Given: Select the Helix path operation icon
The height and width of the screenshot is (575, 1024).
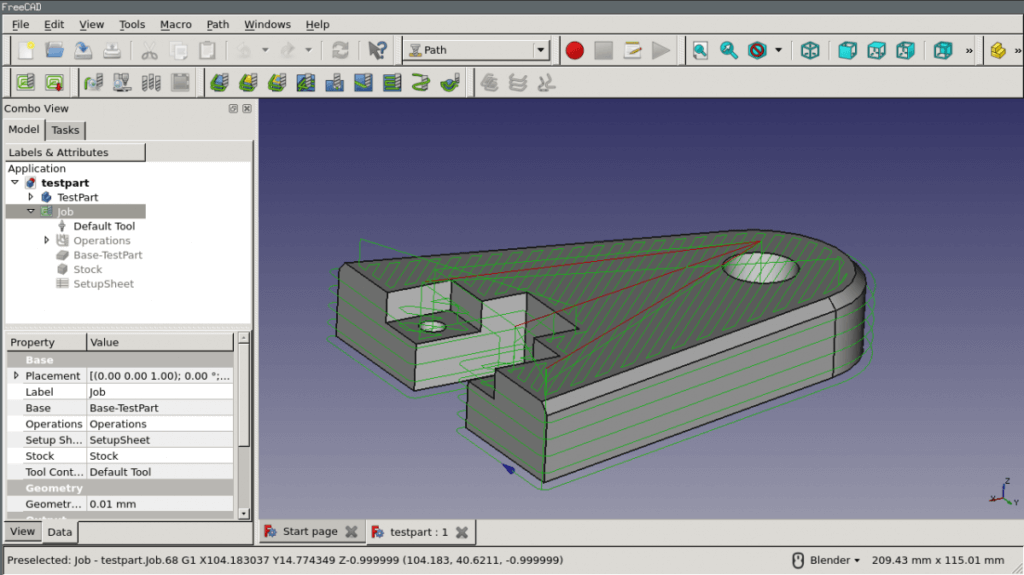Looking at the screenshot, I should (x=421, y=82).
